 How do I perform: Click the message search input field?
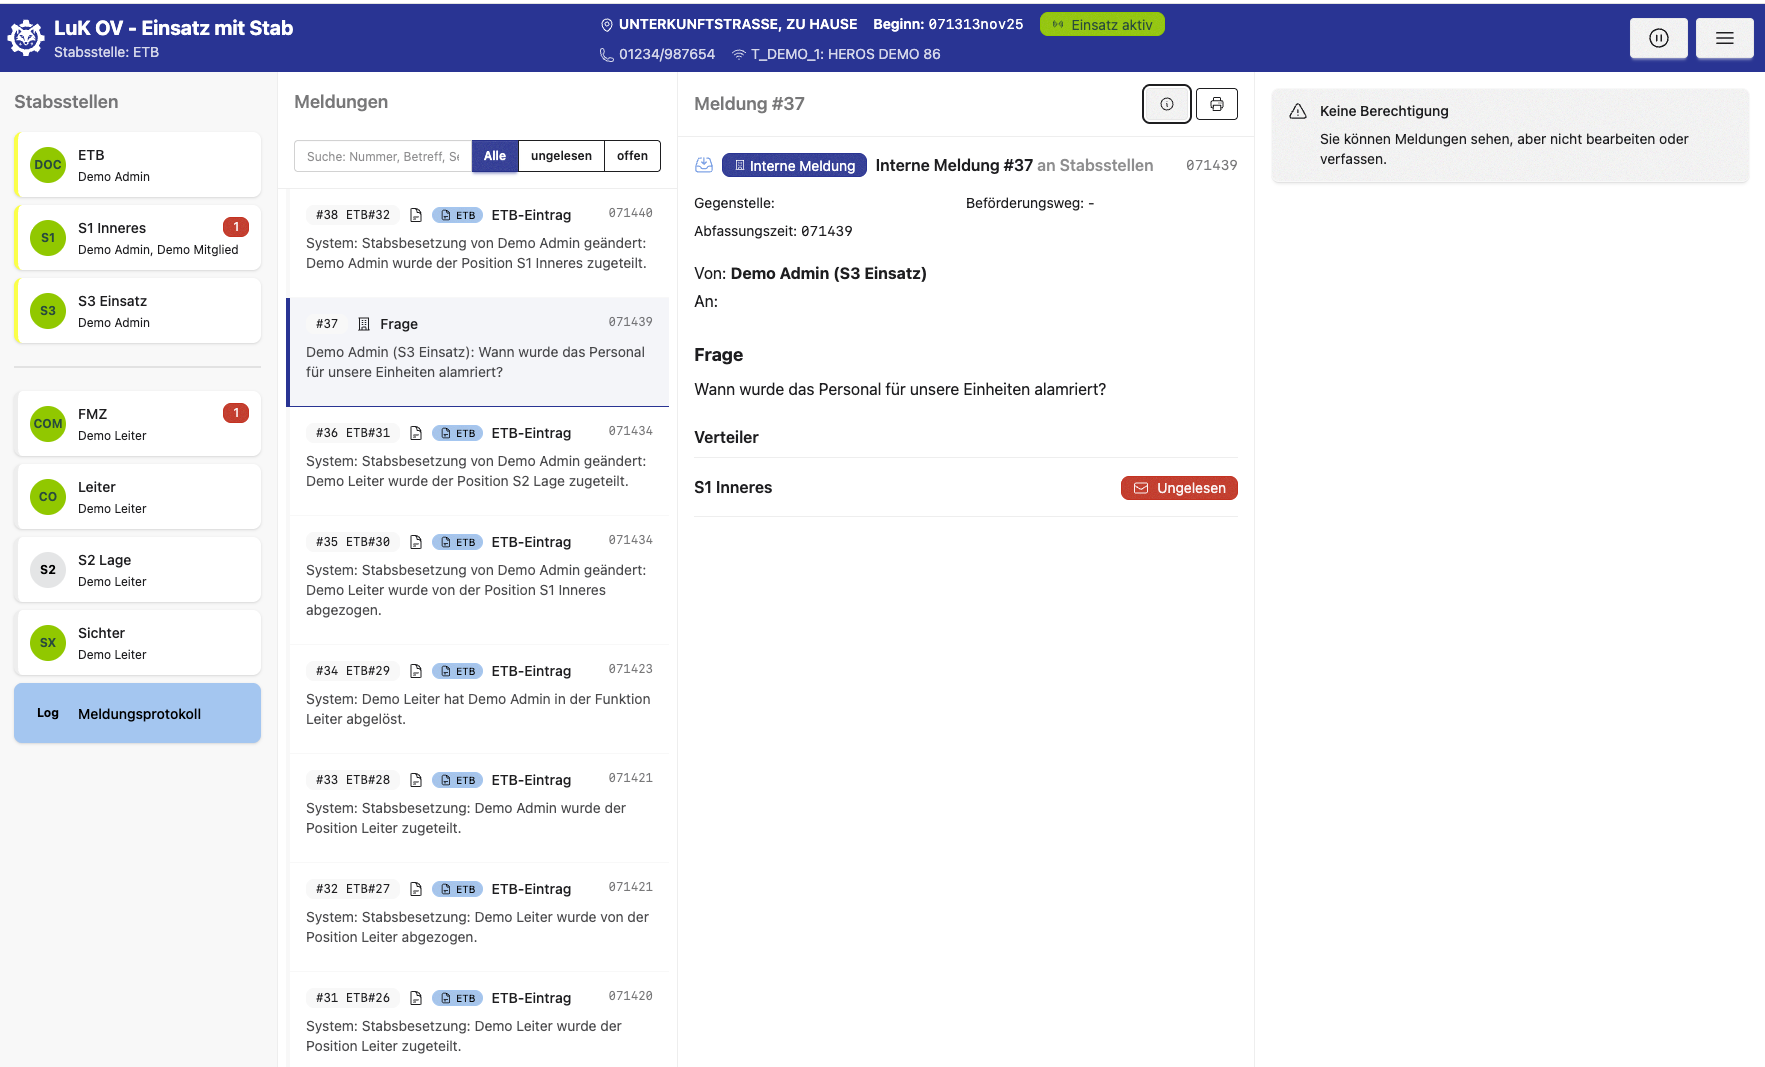pos(382,156)
